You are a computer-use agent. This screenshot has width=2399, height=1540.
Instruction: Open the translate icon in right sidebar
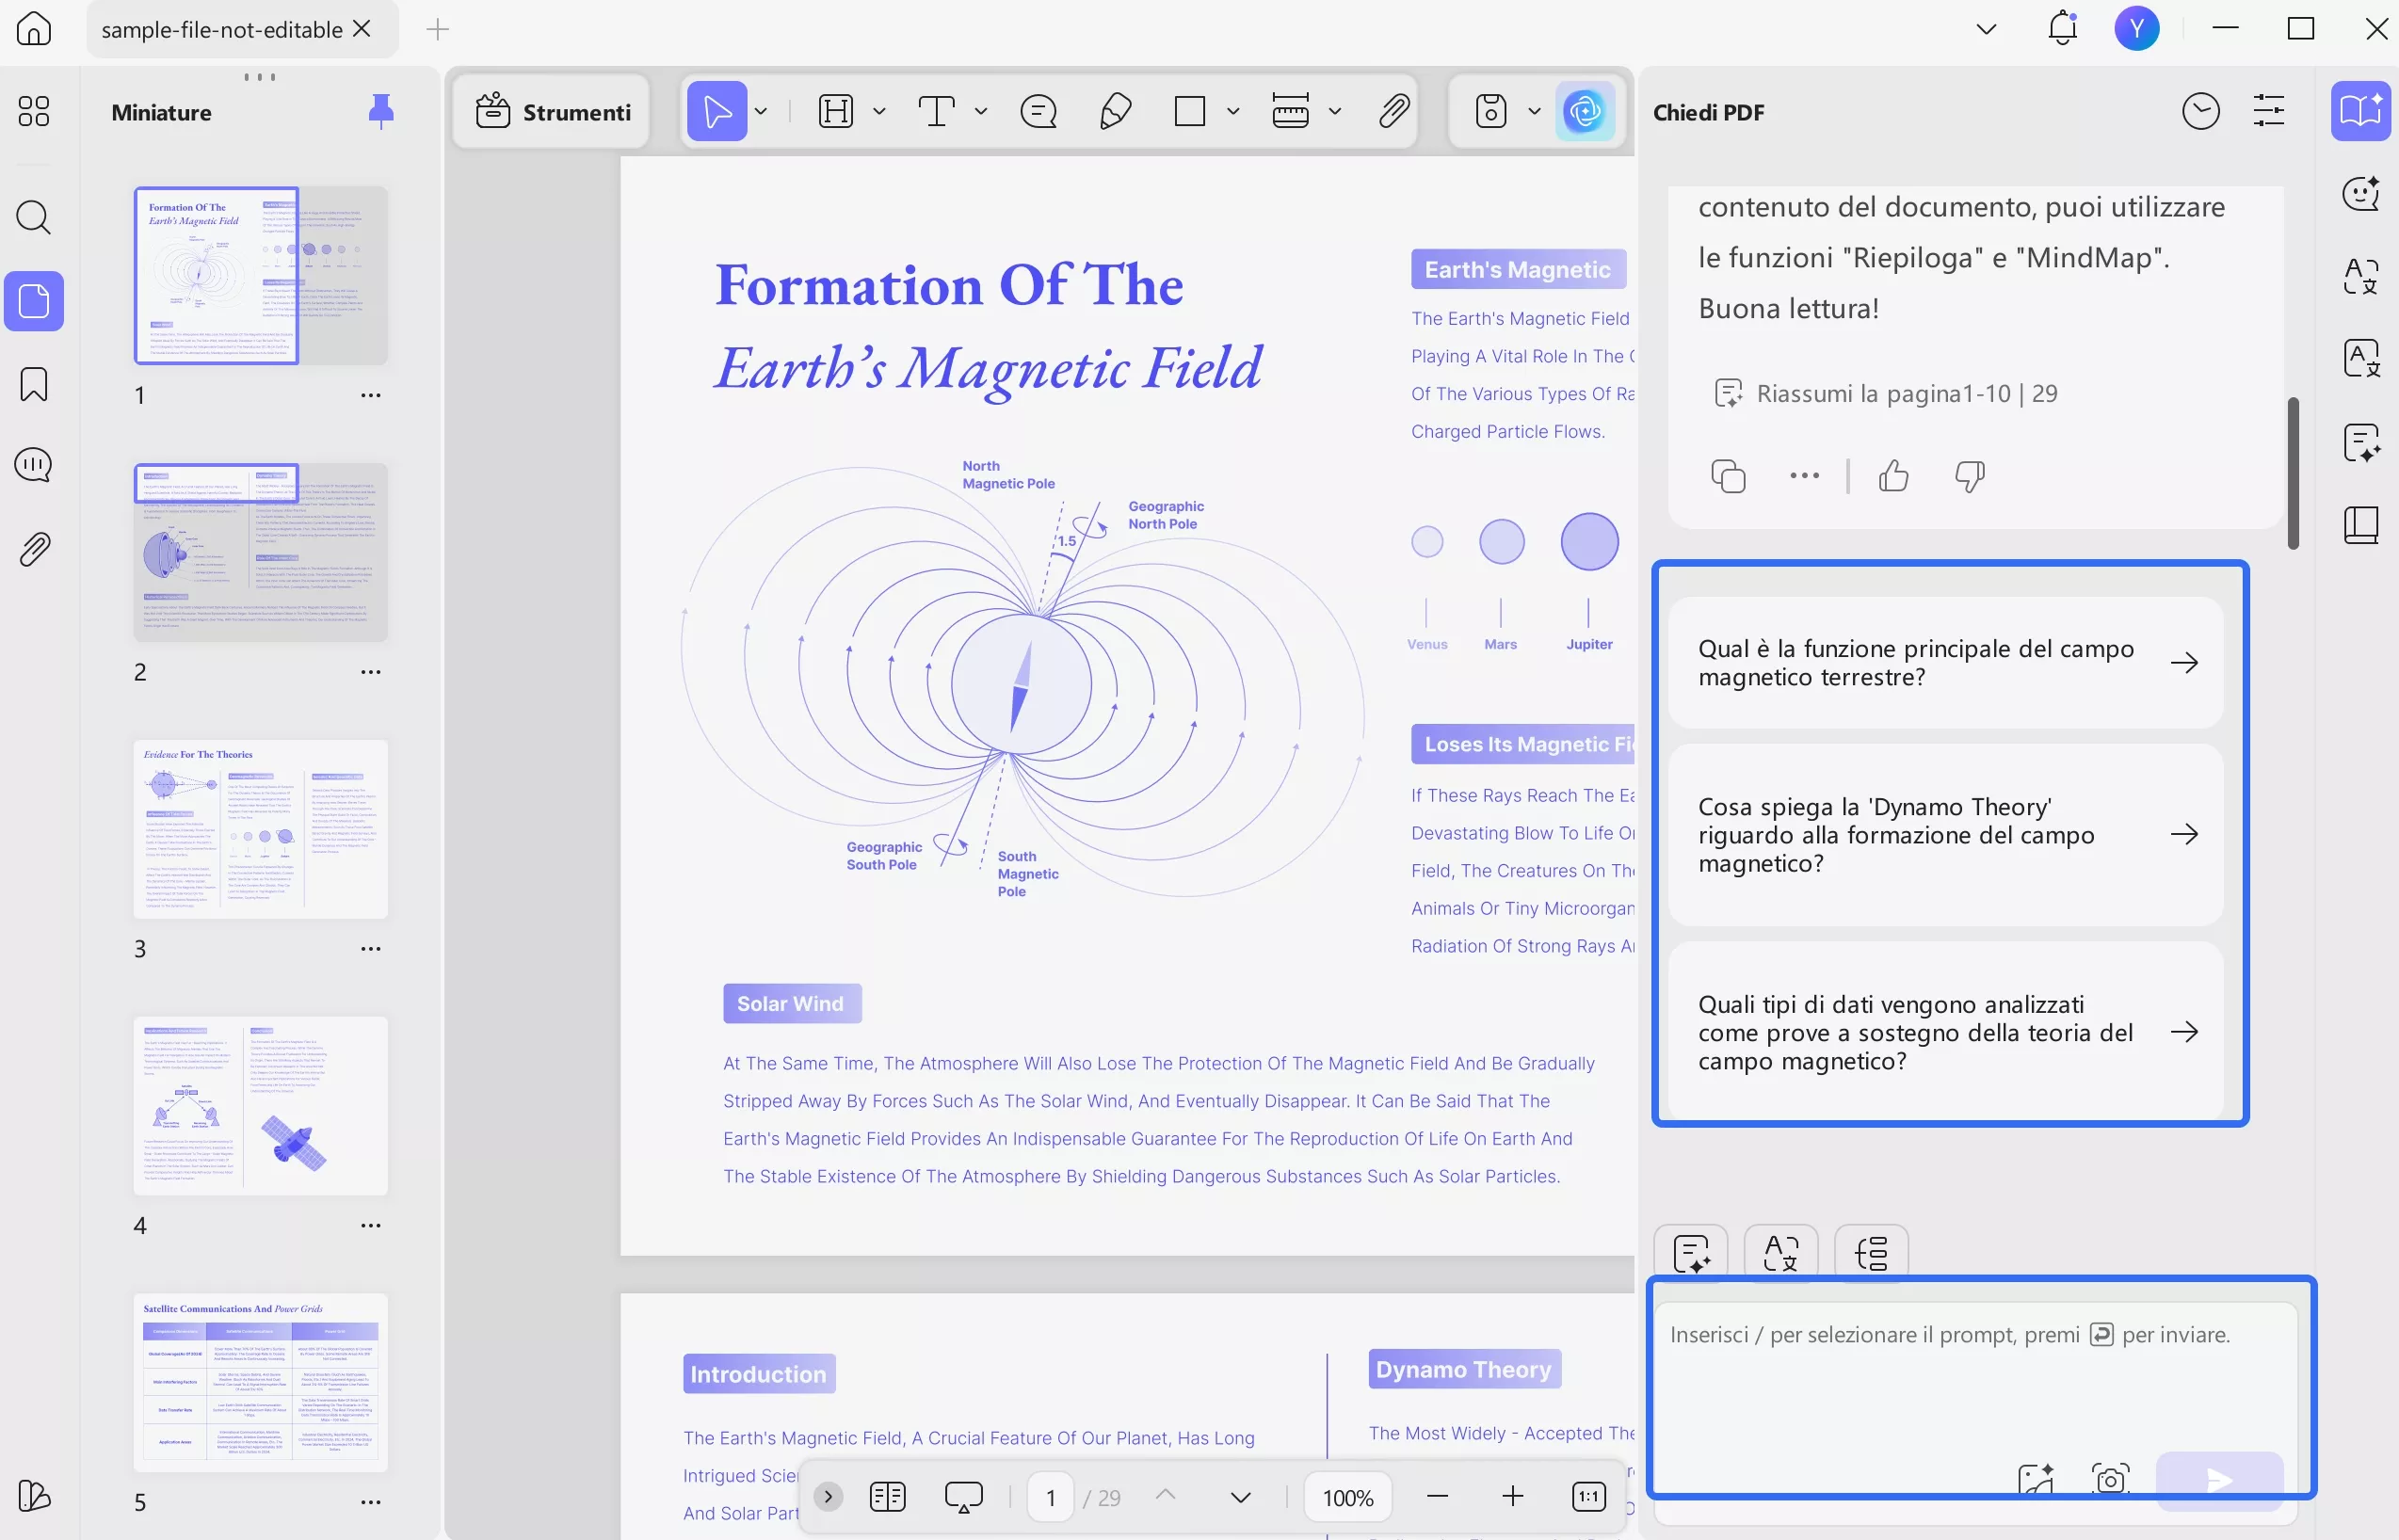pyautogui.click(x=2360, y=275)
